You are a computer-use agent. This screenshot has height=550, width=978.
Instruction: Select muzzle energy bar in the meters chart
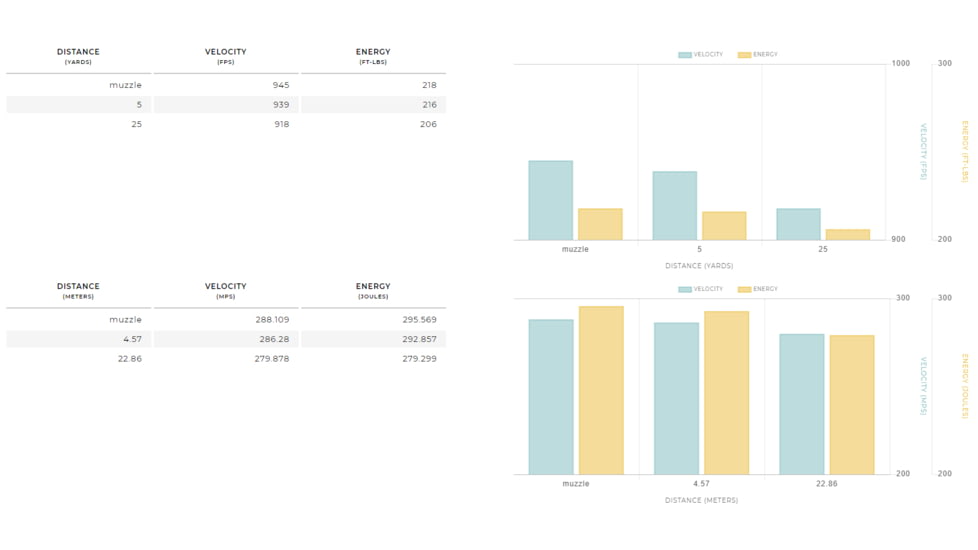(601, 390)
